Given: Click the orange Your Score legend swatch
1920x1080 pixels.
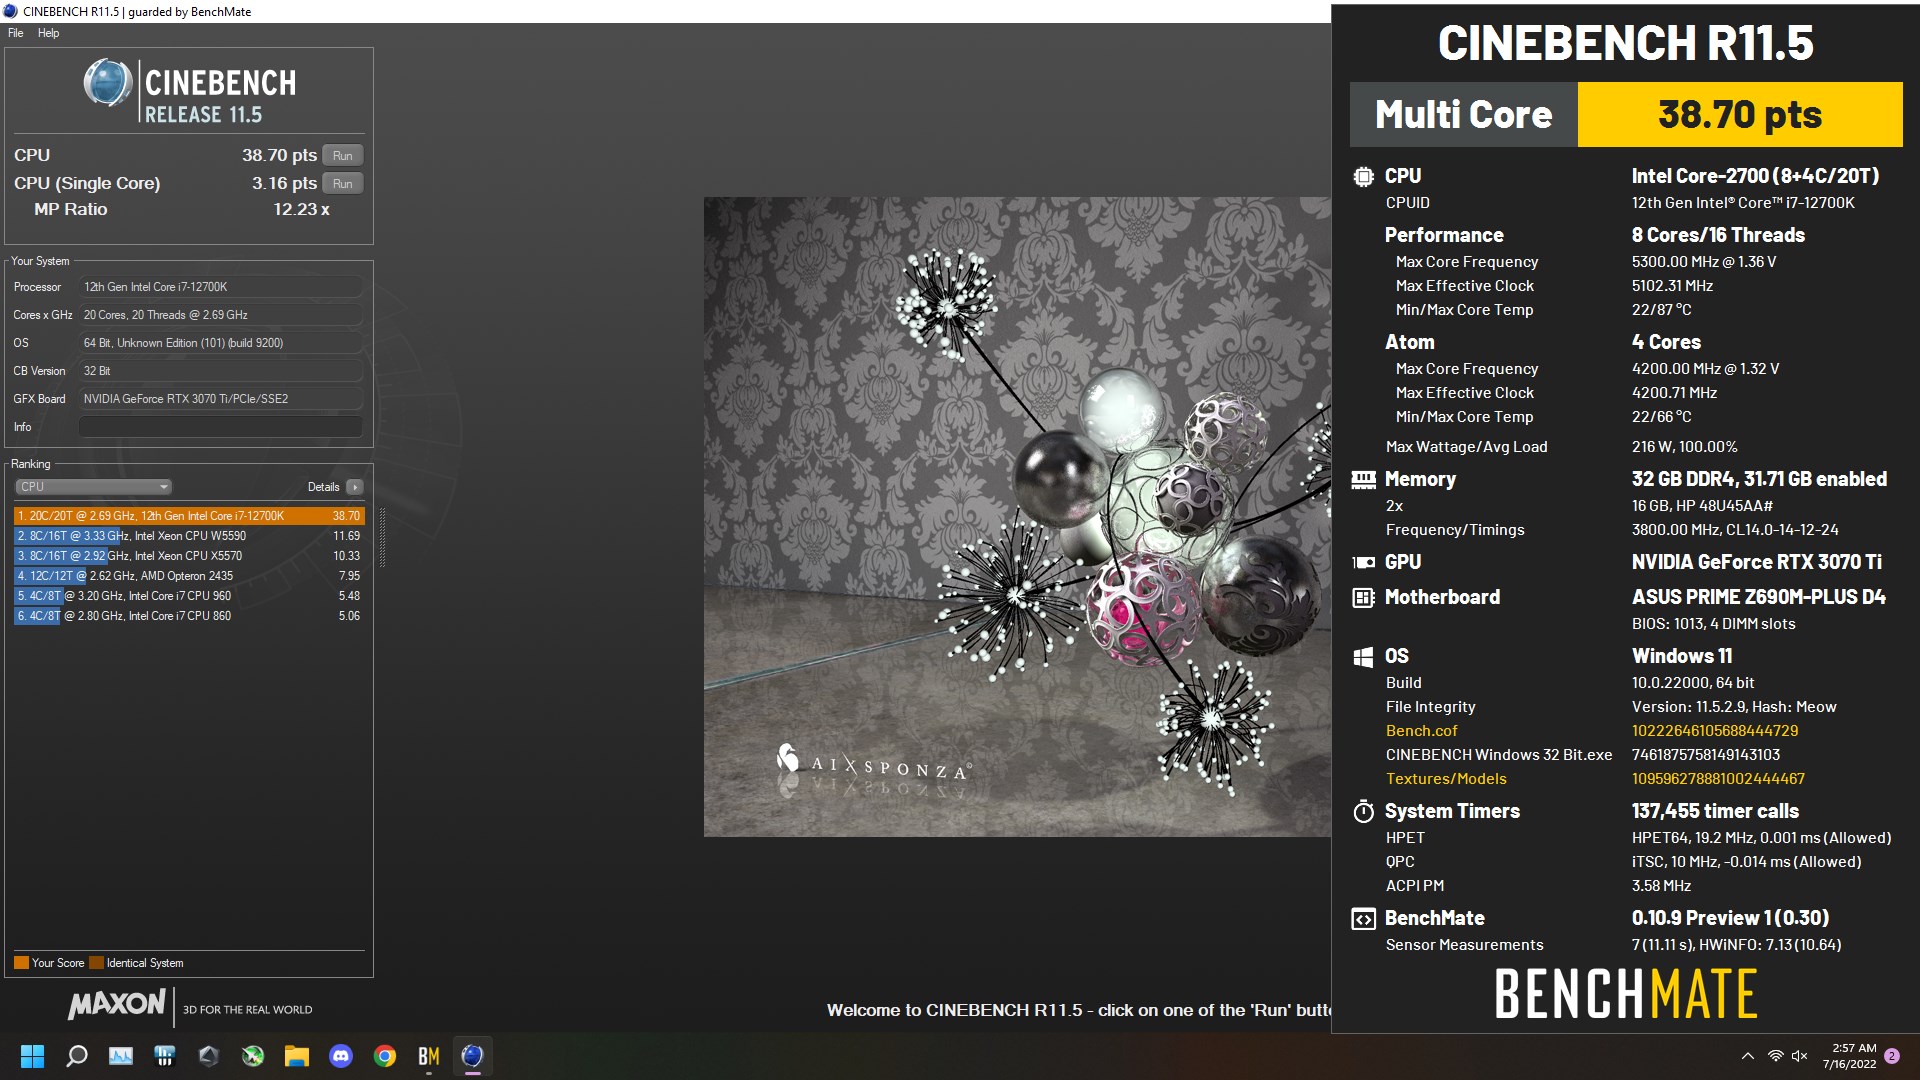Looking at the screenshot, I should pyautogui.click(x=21, y=963).
